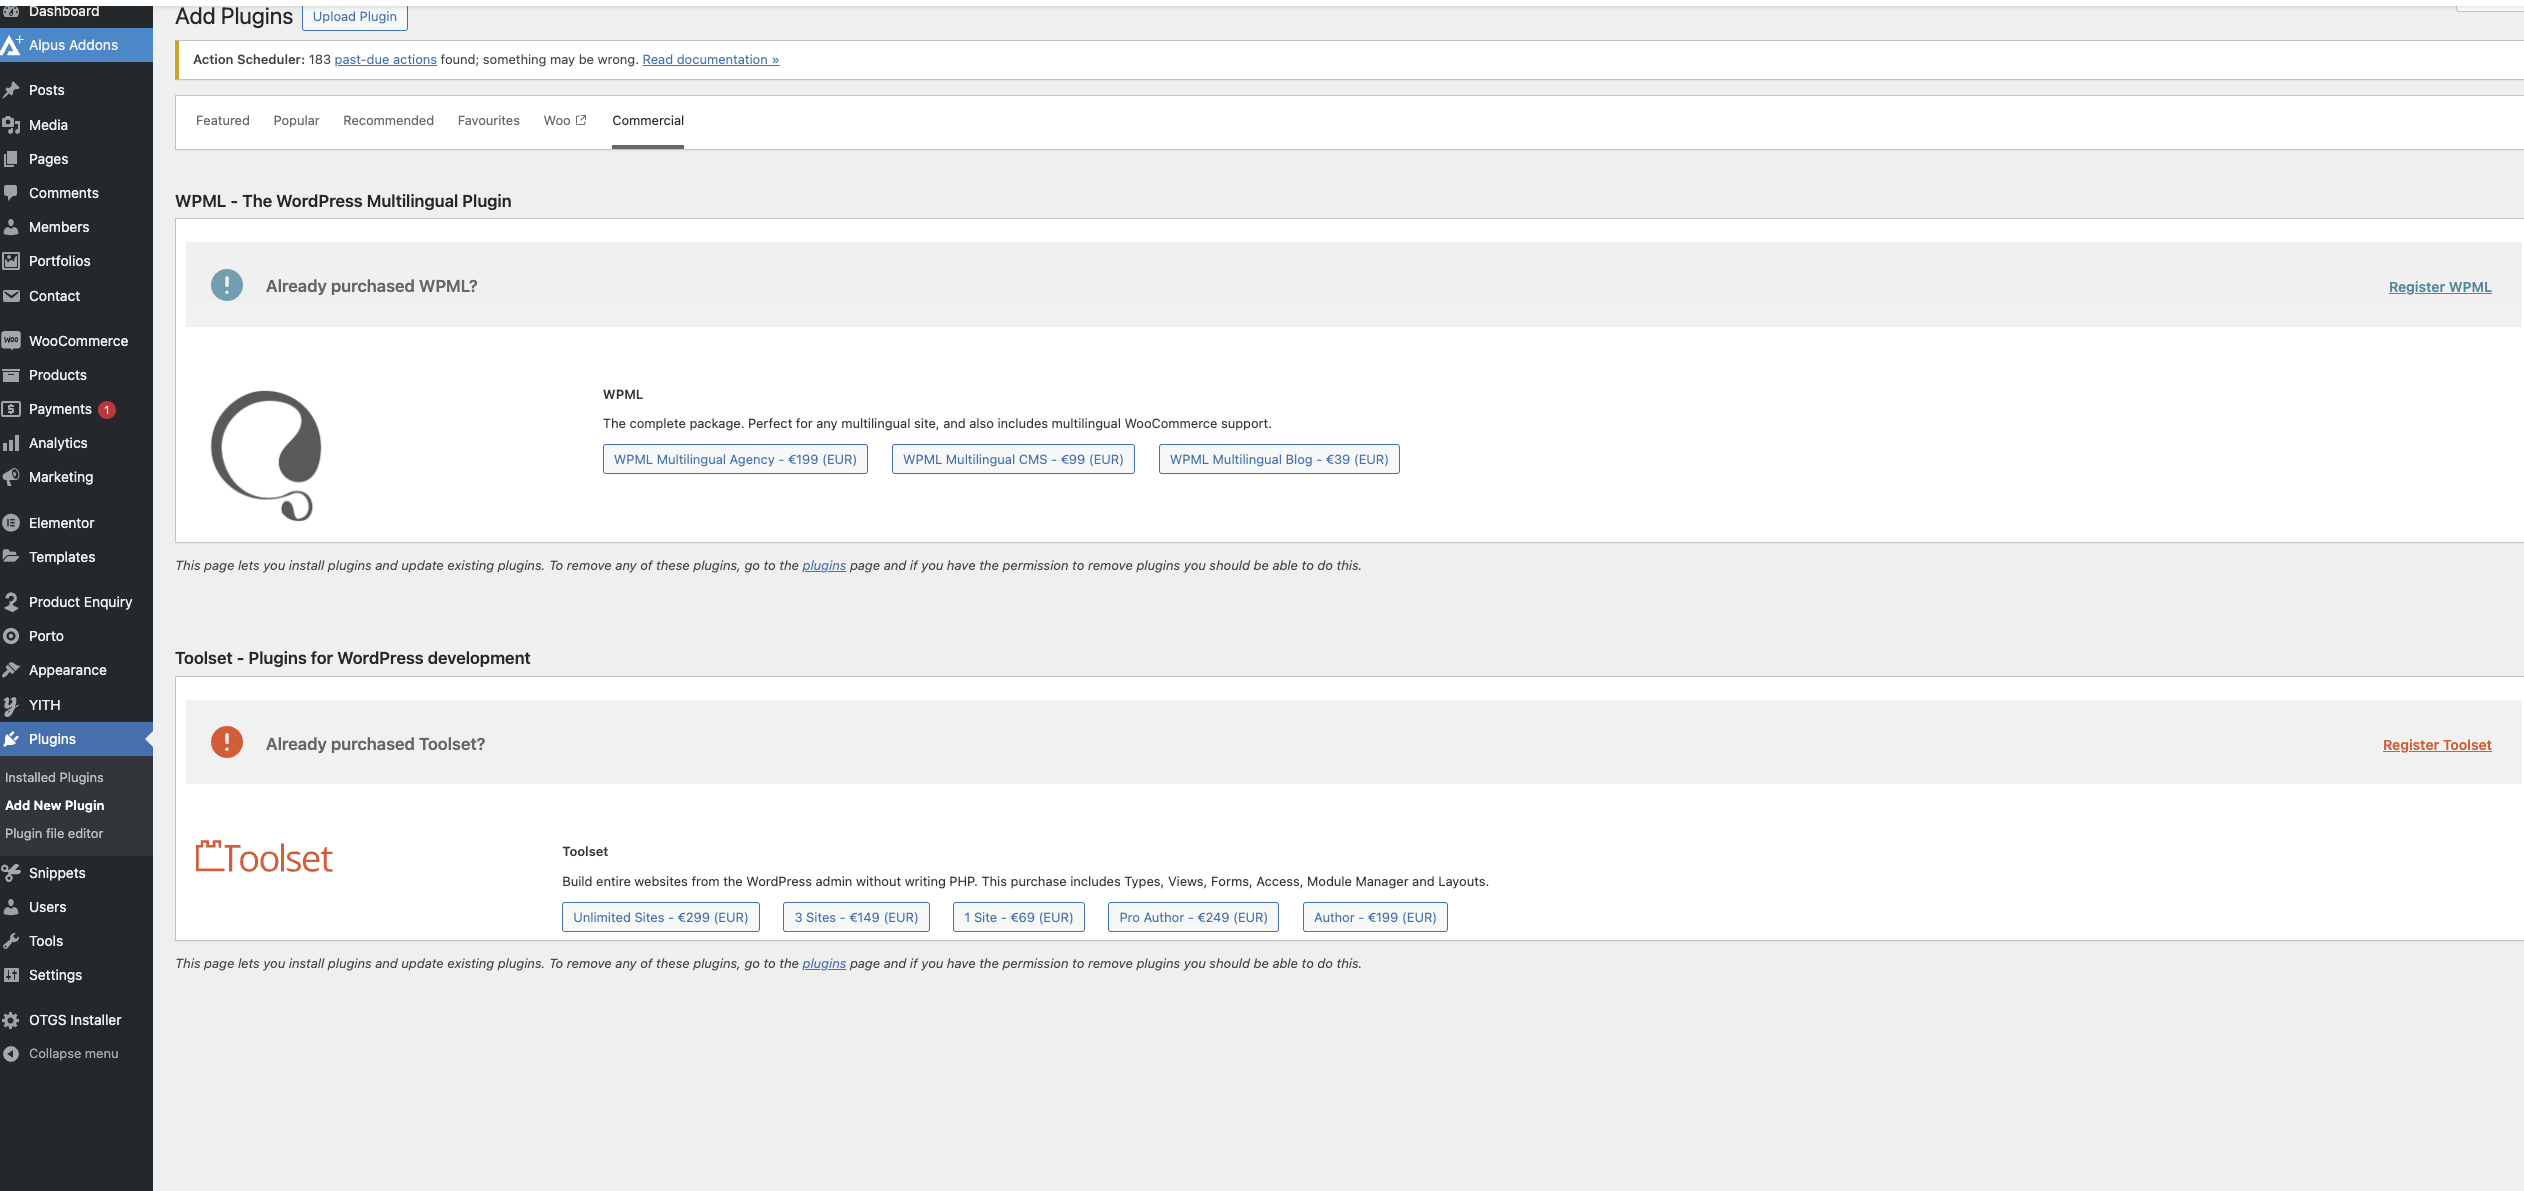Click the Elementor icon
This screenshot has height=1191, width=2524.
coord(12,523)
